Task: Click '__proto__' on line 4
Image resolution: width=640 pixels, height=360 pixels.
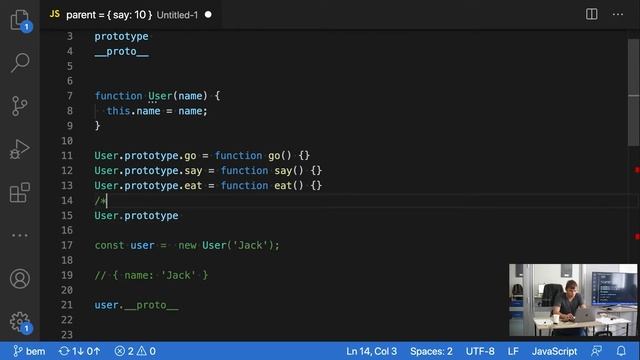Action: (x=121, y=51)
